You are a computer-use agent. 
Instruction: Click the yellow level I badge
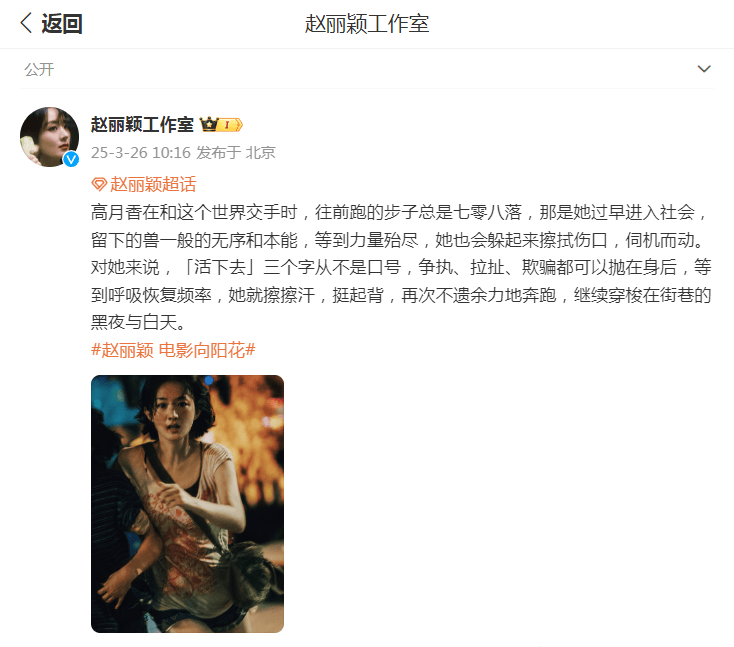click(230, 125)
